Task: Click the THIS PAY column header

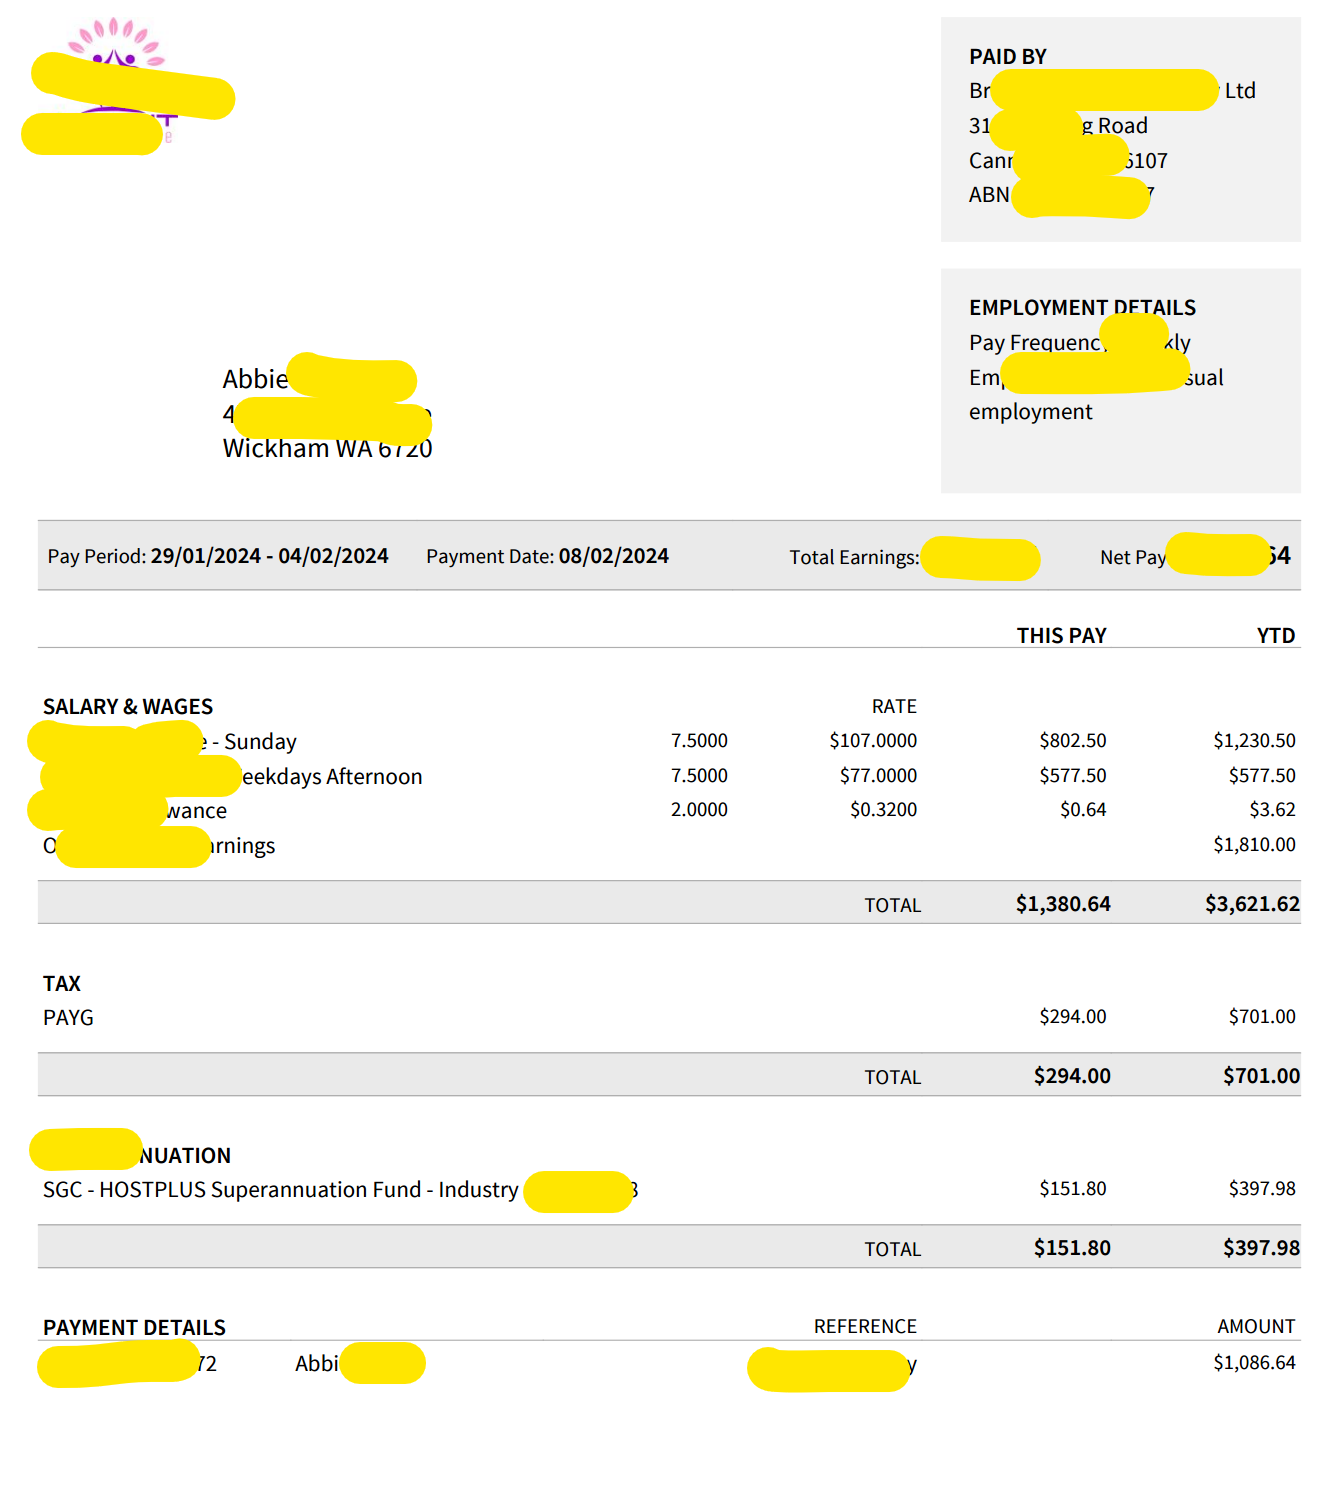Action: [1061, 636]
